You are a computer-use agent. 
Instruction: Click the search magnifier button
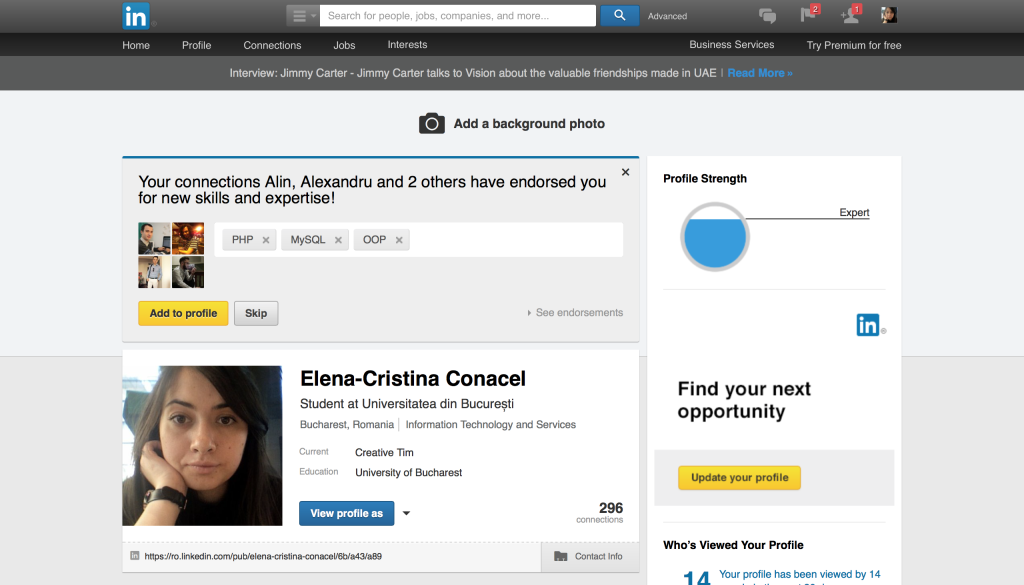click(x=619, y=15)
